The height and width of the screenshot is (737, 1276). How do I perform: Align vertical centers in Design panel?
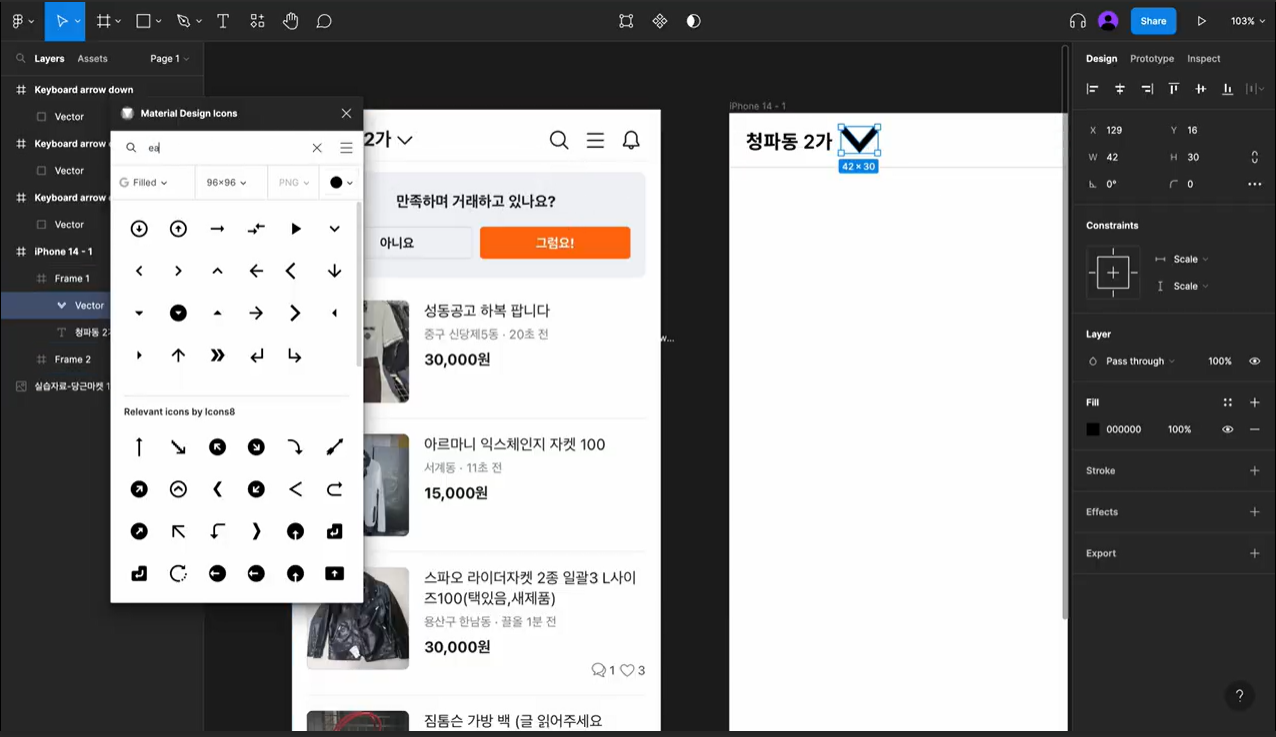(x=1201, y=89)
